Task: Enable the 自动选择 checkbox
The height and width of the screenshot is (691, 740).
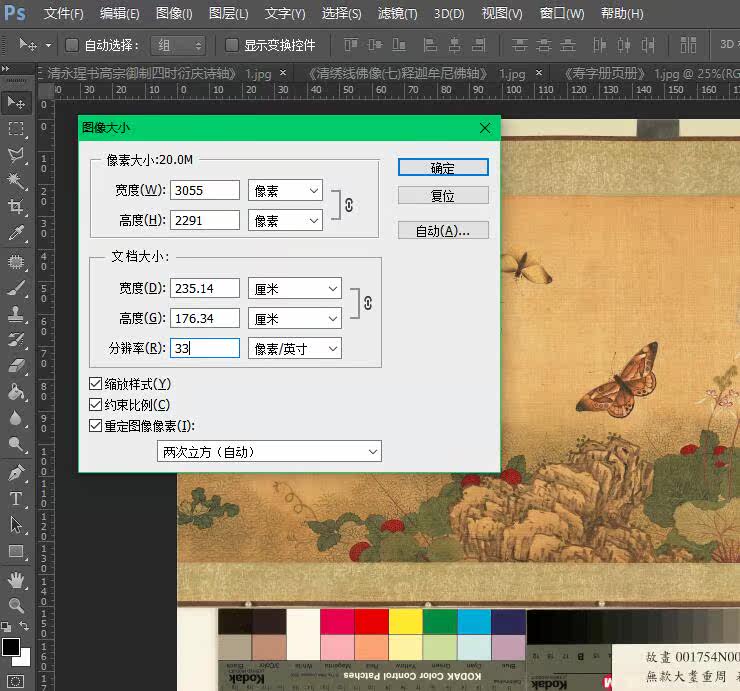Action: pyautogui.click(x=72, y=45)
